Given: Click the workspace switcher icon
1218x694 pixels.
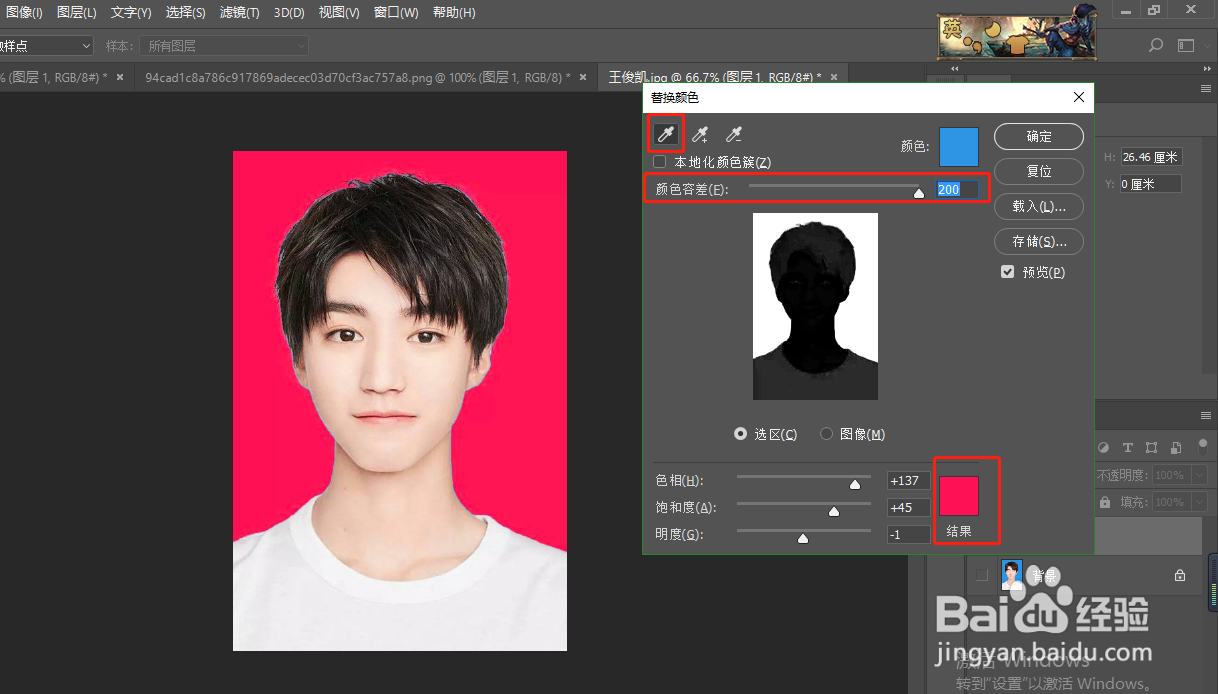Looking at the screenshot, I should tap(1186, 45).
